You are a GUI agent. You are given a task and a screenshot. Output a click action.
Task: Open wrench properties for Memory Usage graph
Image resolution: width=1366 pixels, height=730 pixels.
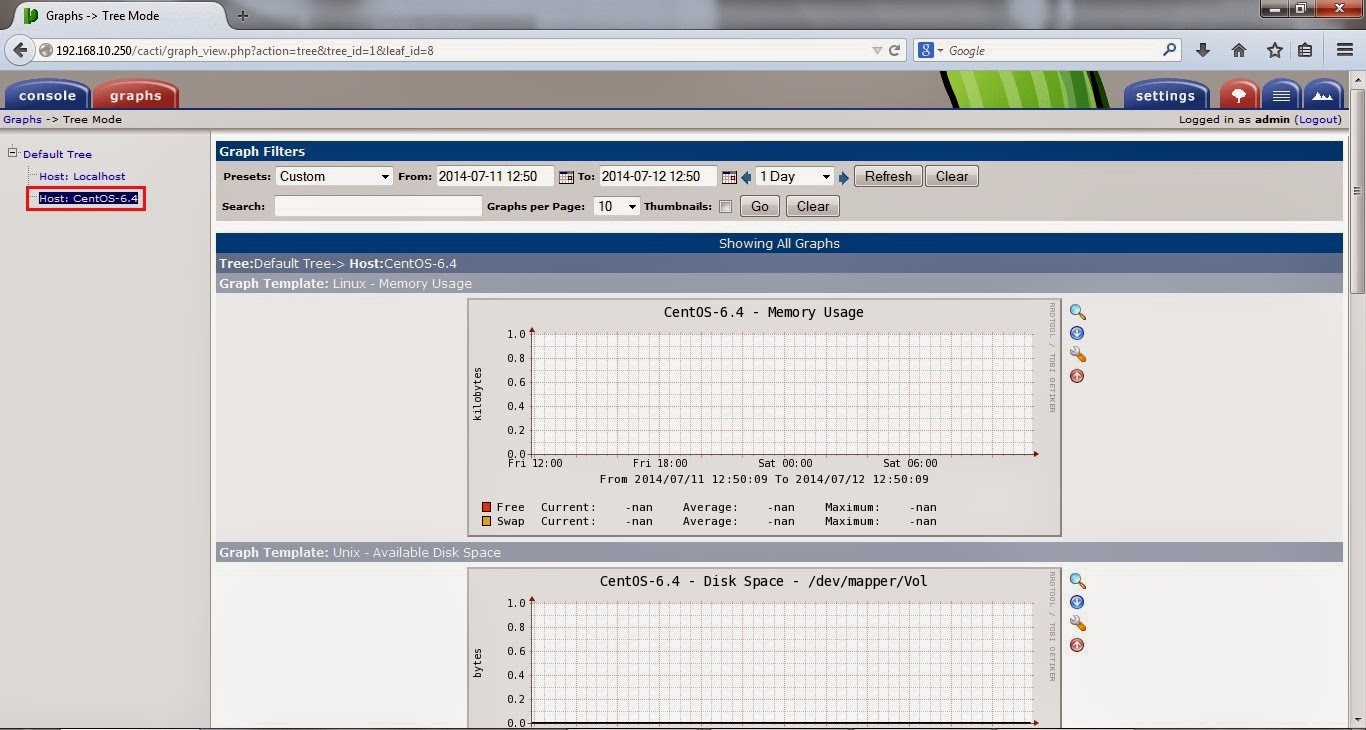click(x=1077, y=355)
